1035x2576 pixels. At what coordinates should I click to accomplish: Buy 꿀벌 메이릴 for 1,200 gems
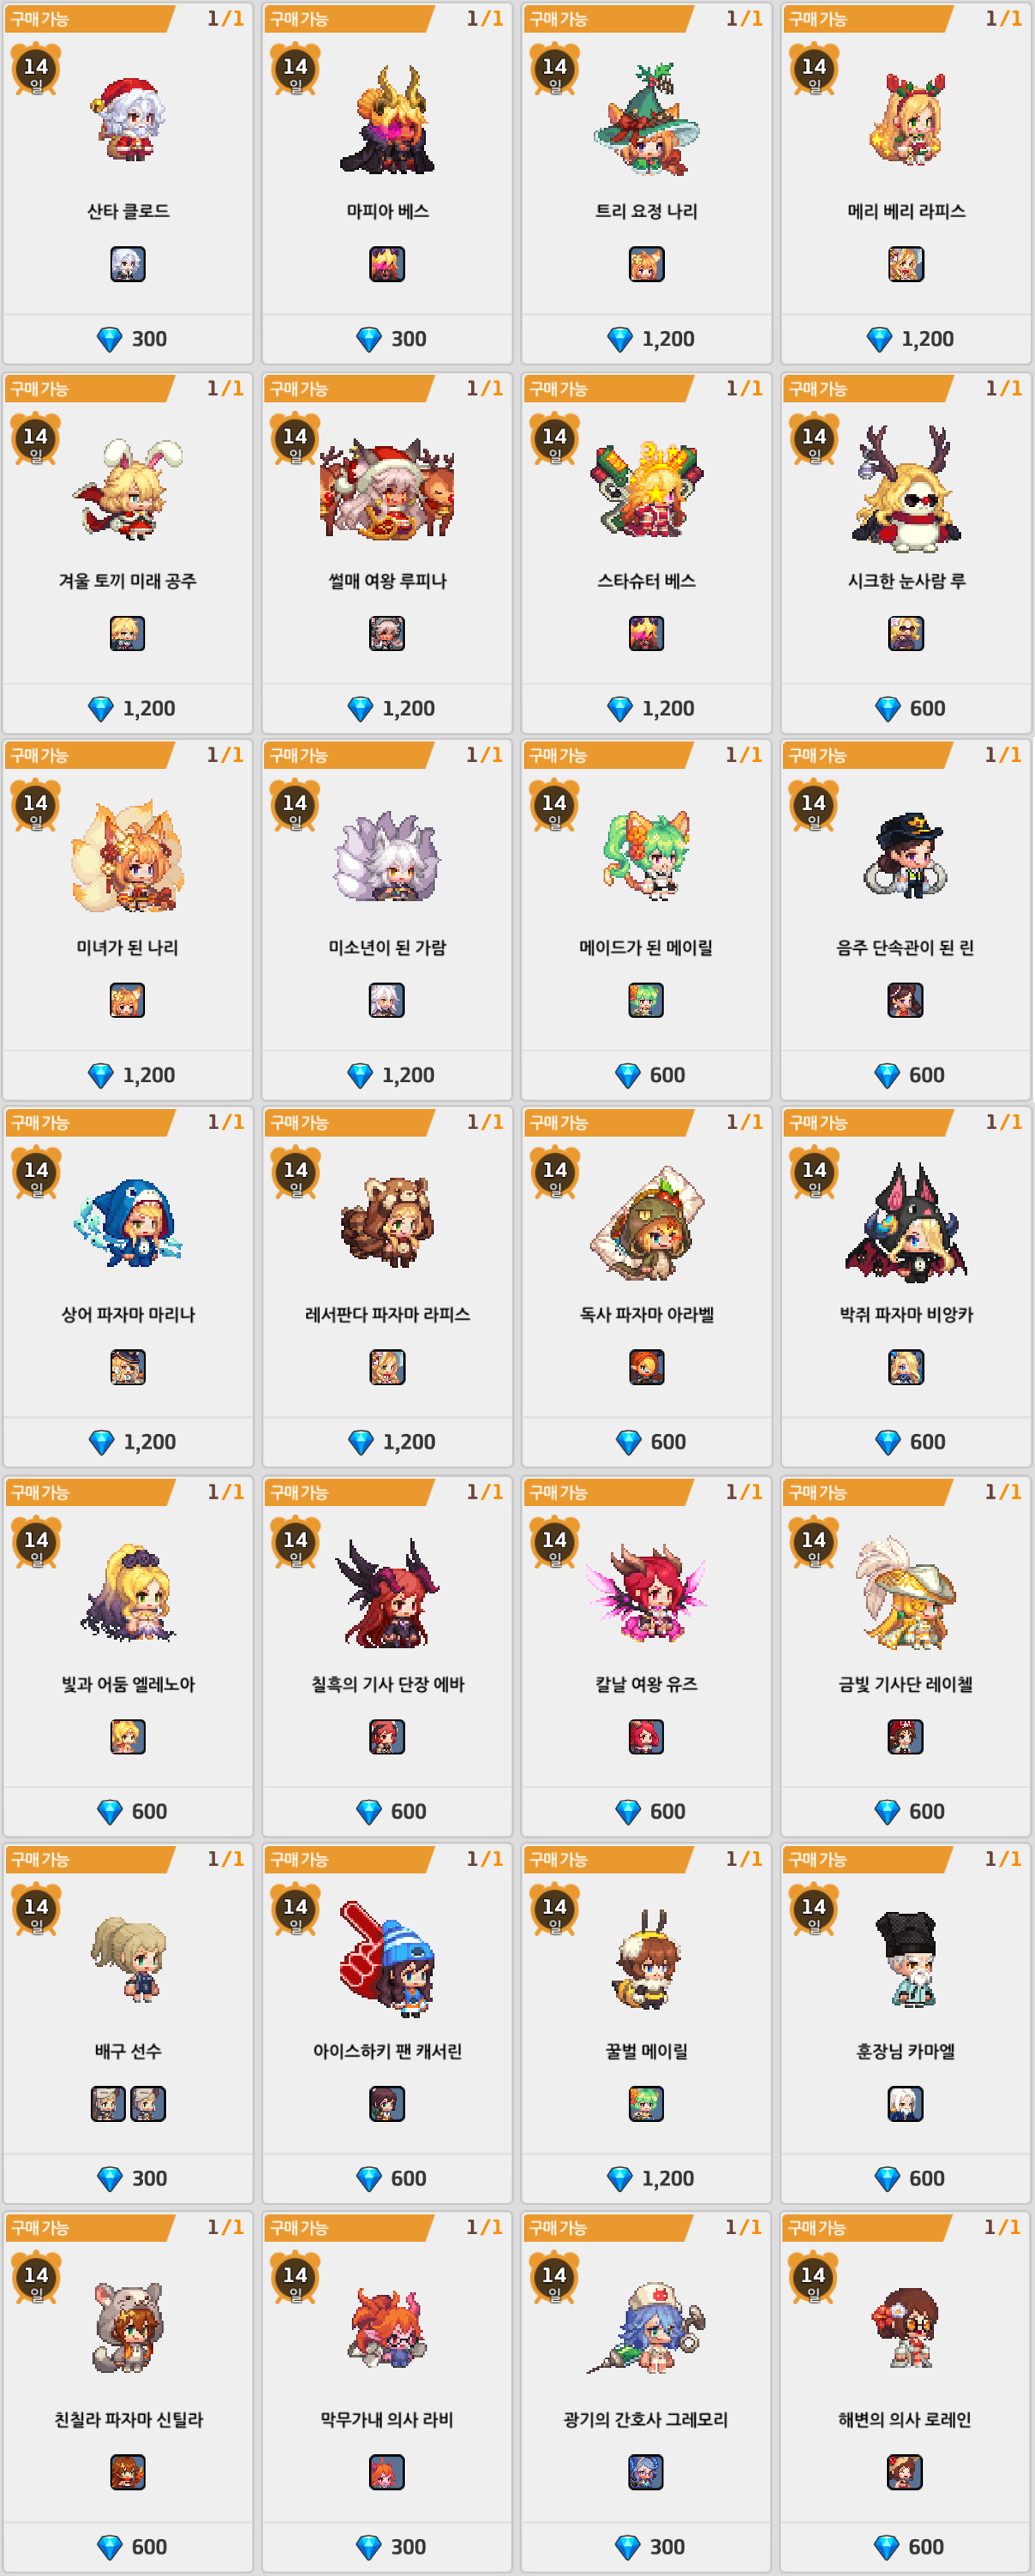coord(646,2179)
